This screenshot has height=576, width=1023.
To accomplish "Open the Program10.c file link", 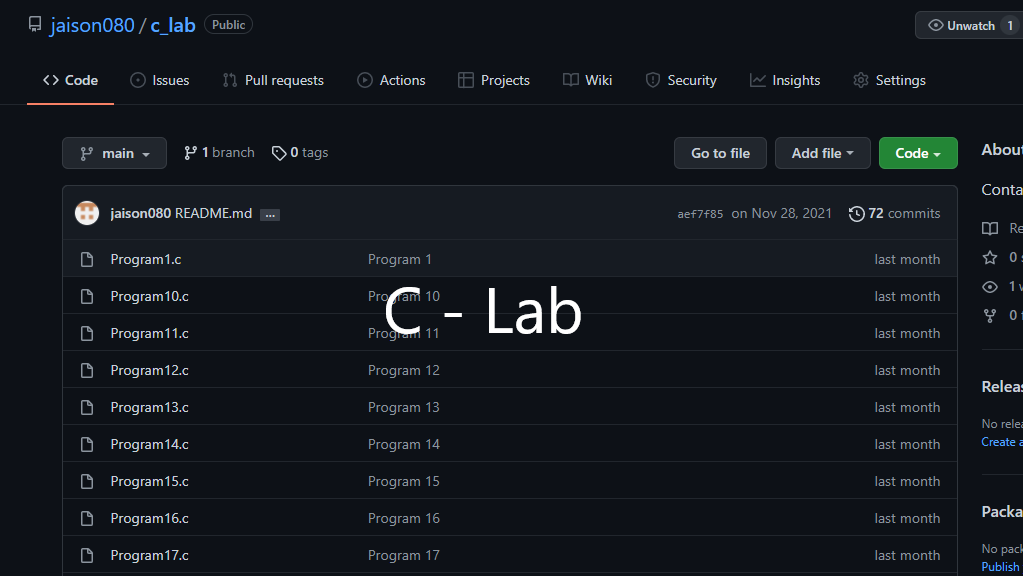I will click(150, 296).
